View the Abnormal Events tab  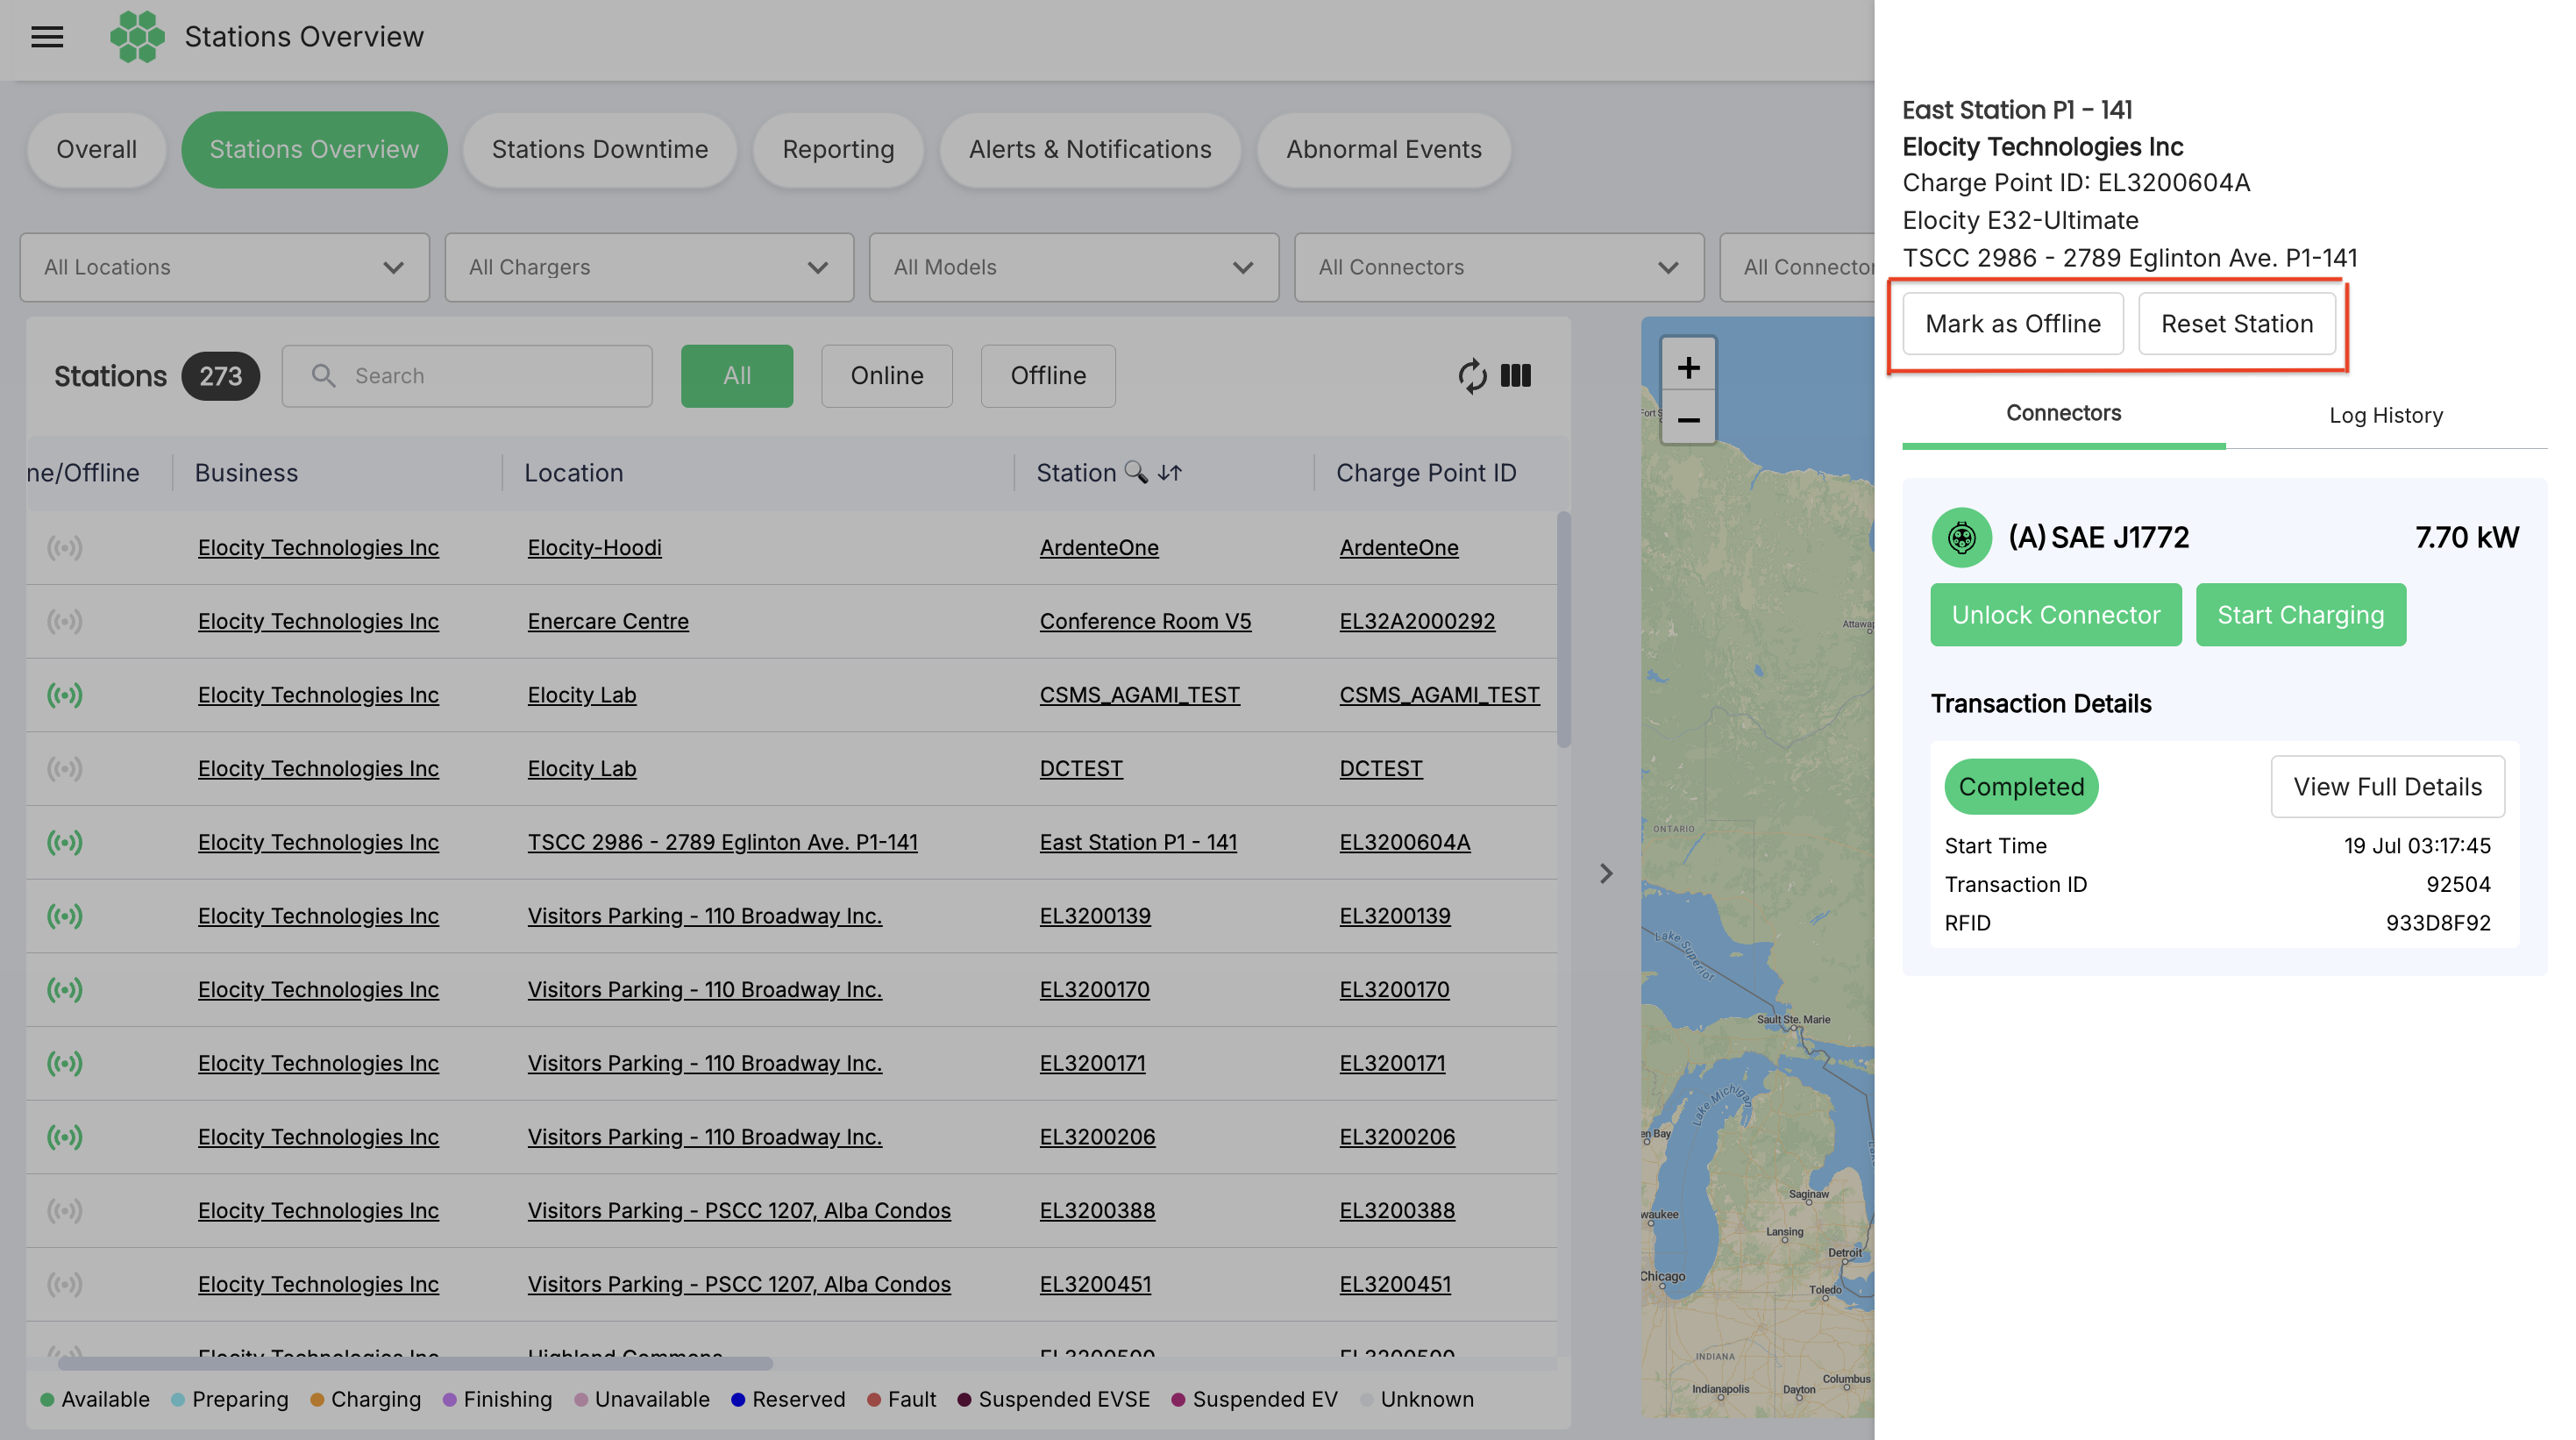point(1384,150)
